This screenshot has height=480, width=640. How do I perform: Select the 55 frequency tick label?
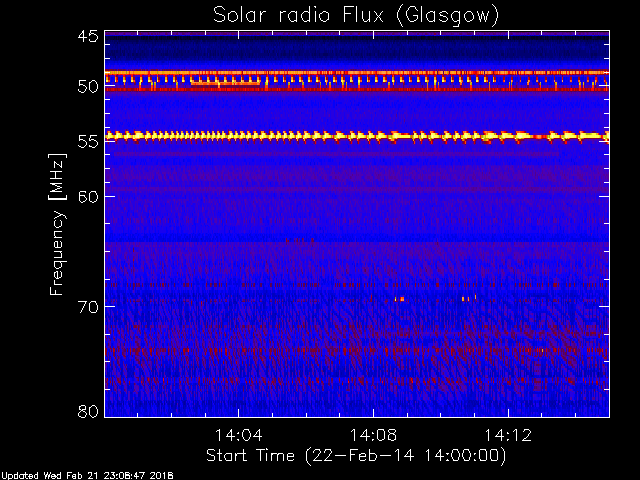88,142
